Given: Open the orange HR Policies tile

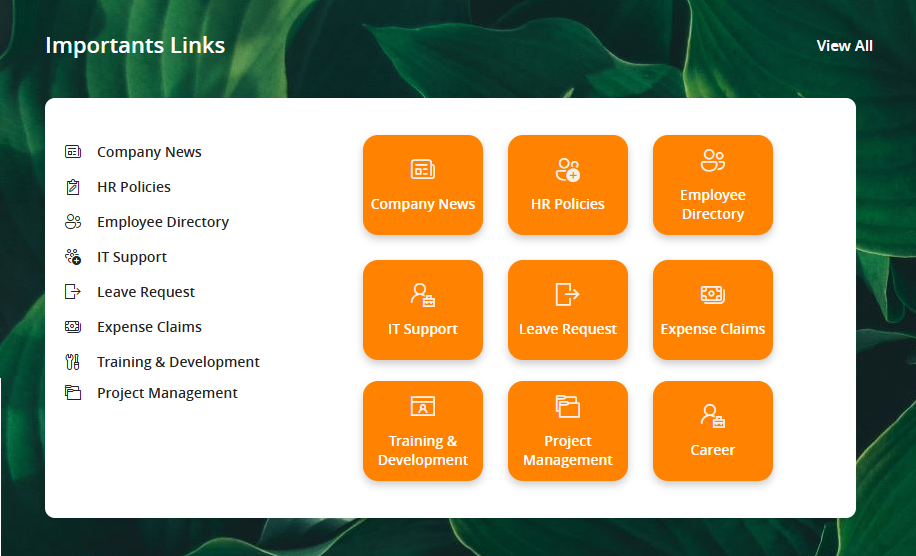Looking at the screenshot, I should click(568, 185).
